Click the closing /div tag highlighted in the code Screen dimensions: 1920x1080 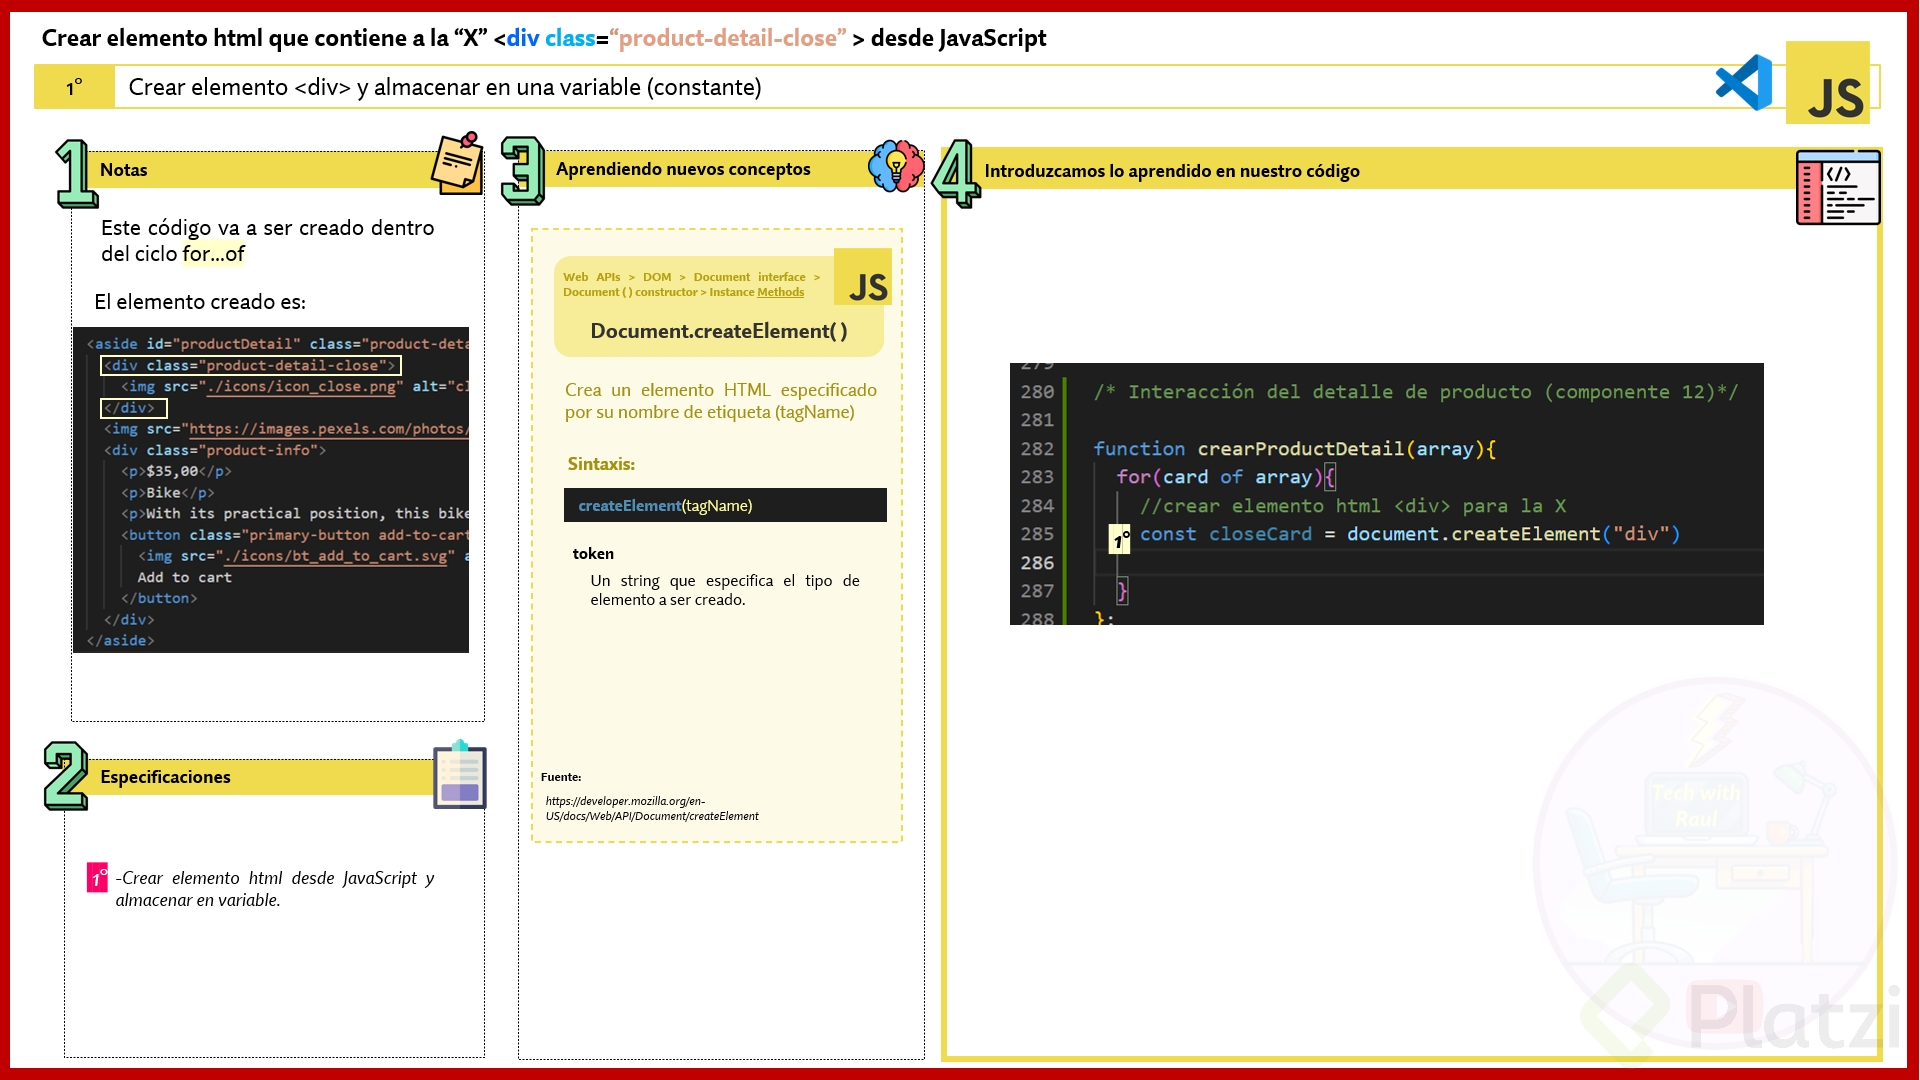pos(133,408)
